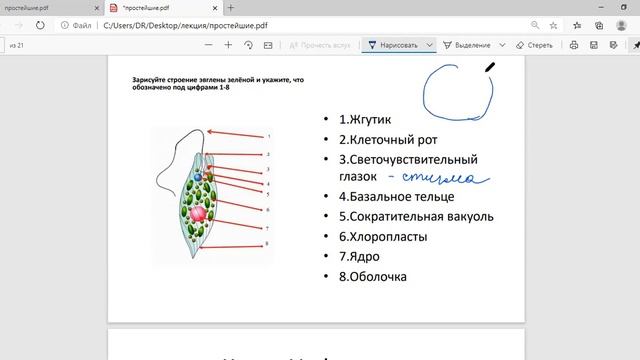Restore down the browser window
Screen dimensions: 640x360
pyautogui.click(x=624, y=7)
